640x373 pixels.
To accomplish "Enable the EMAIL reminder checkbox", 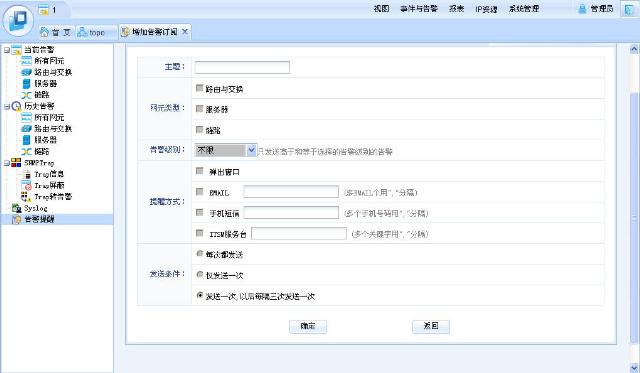I will click(x=200, y=191).
